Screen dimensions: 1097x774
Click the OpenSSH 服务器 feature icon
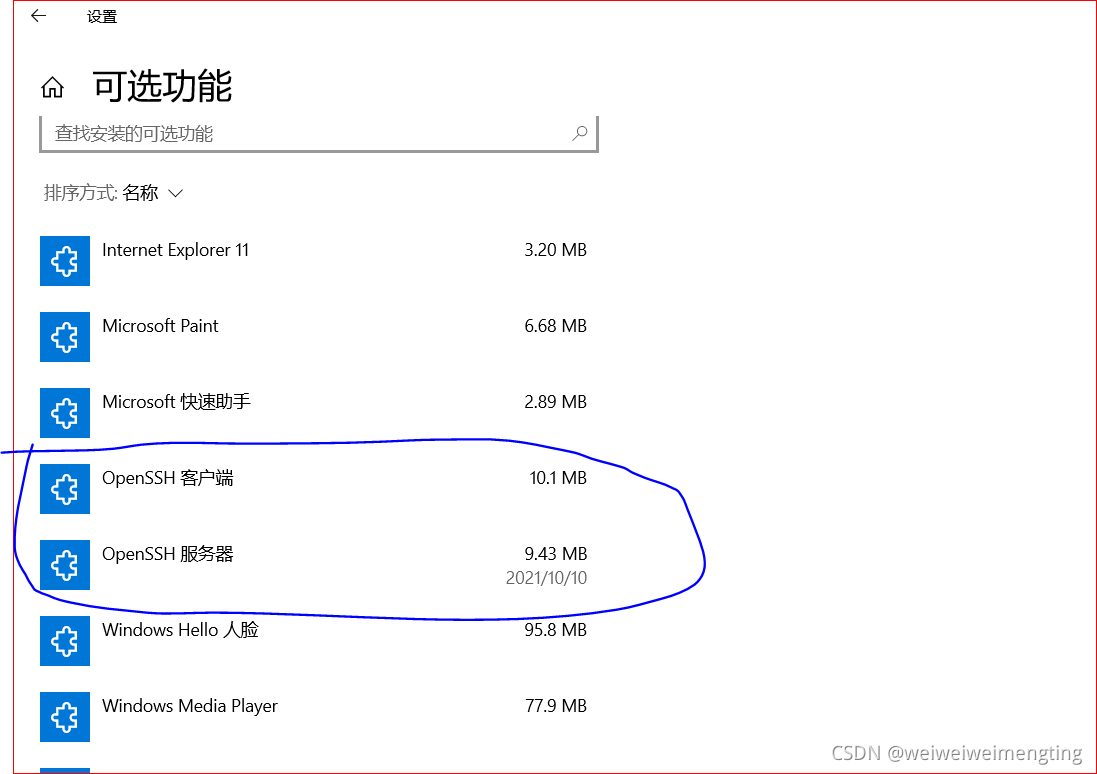point(65,565)
